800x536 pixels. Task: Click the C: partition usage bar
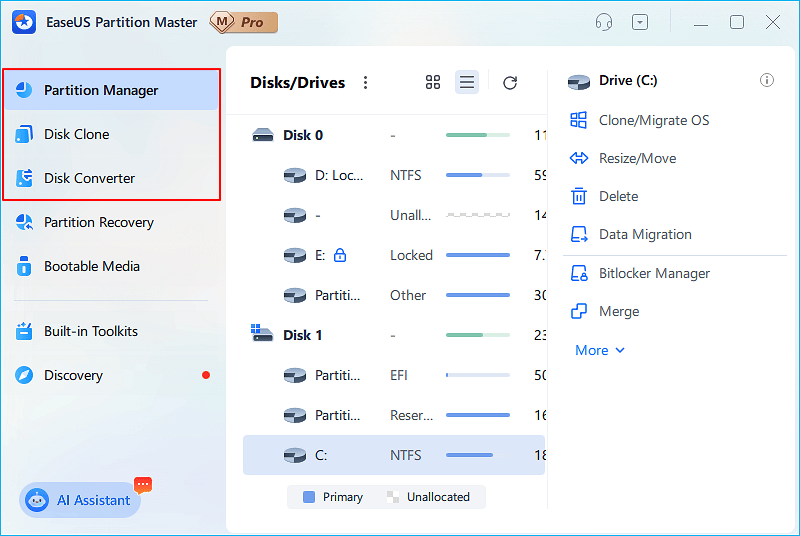coord(478,455)
